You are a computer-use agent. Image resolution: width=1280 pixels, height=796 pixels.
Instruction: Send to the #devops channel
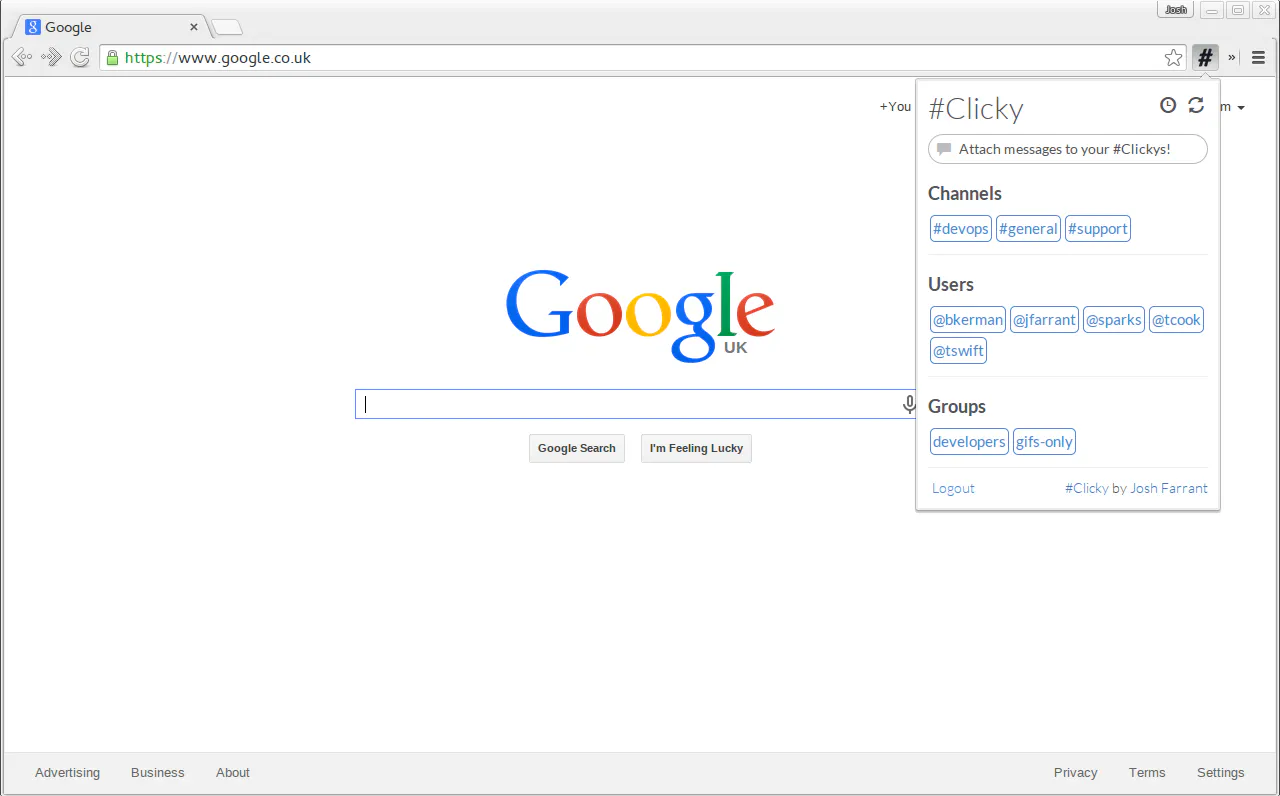[x=961, y=229]
